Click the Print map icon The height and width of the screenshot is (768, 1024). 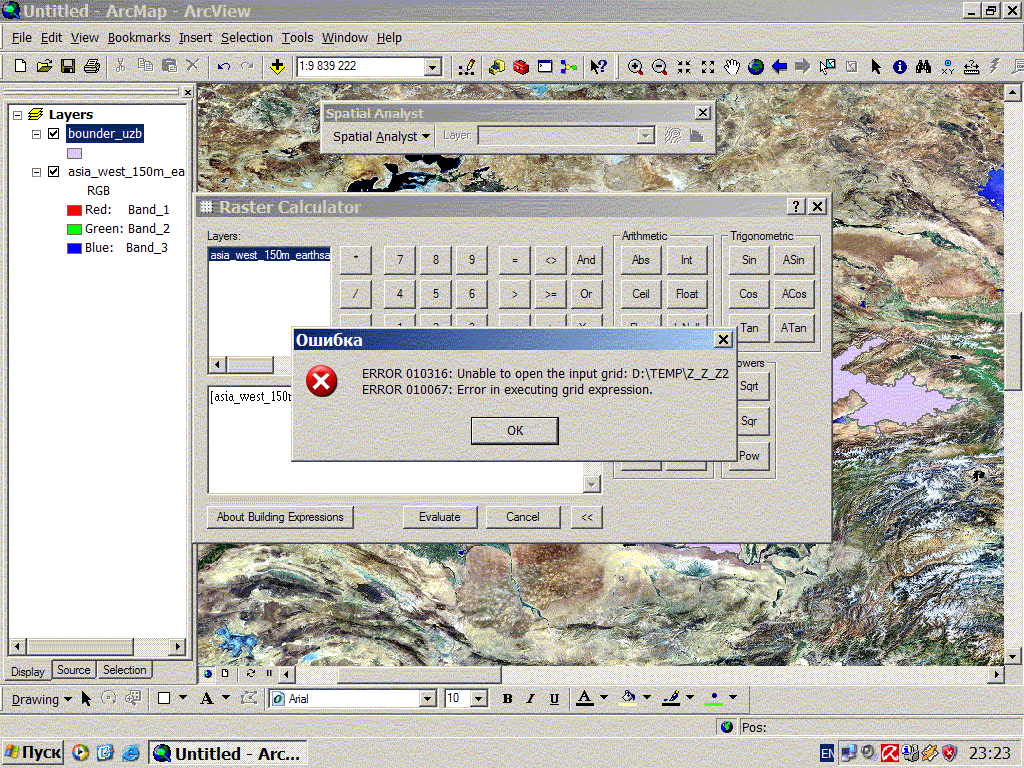[92, 67]
